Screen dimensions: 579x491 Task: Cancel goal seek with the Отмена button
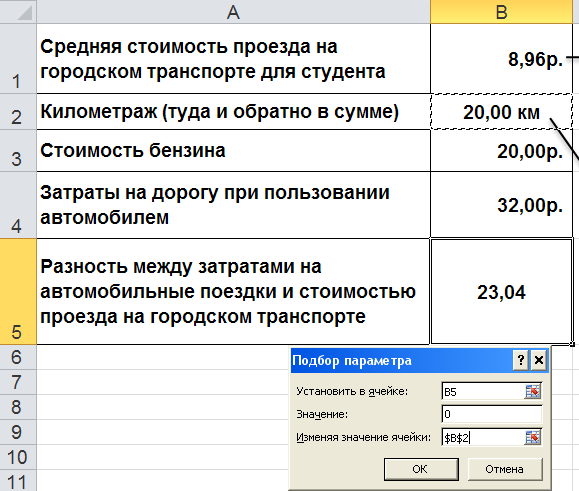pos(505,469)
